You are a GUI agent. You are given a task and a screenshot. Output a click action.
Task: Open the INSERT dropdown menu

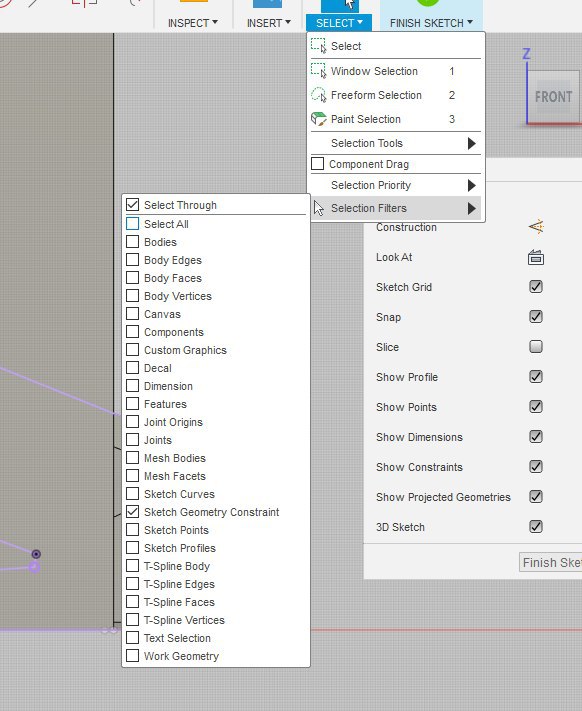pos(268,23)
